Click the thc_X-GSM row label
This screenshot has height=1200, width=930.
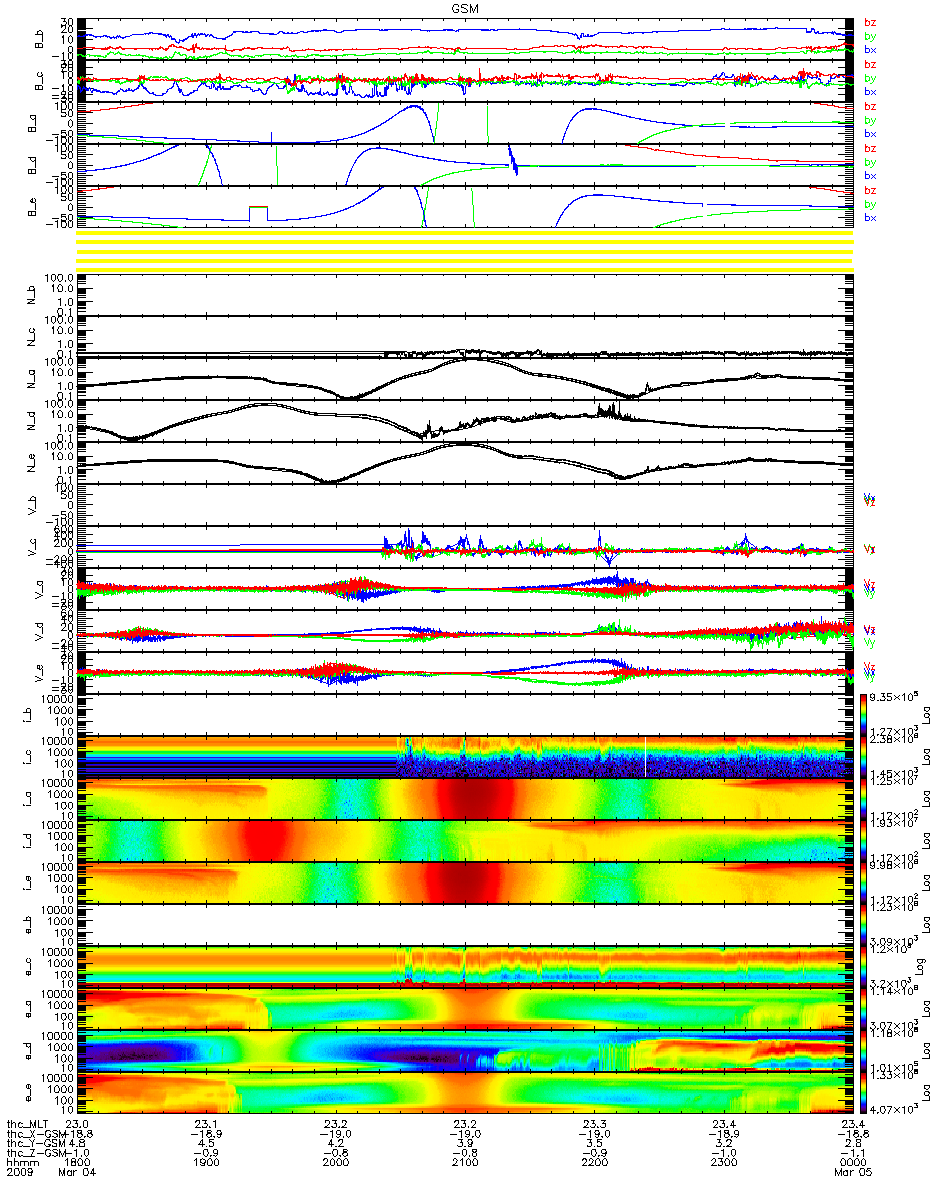(34, 1135)
